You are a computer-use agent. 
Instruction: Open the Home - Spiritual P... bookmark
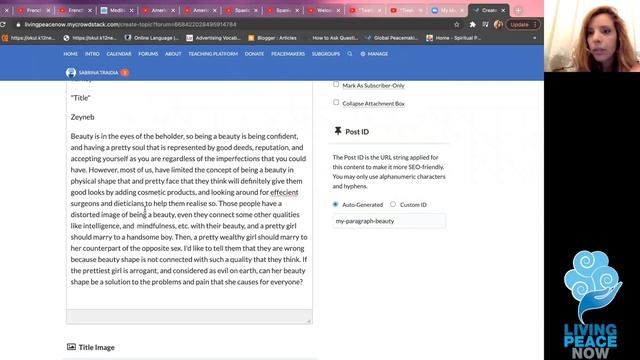pos(454,38)
